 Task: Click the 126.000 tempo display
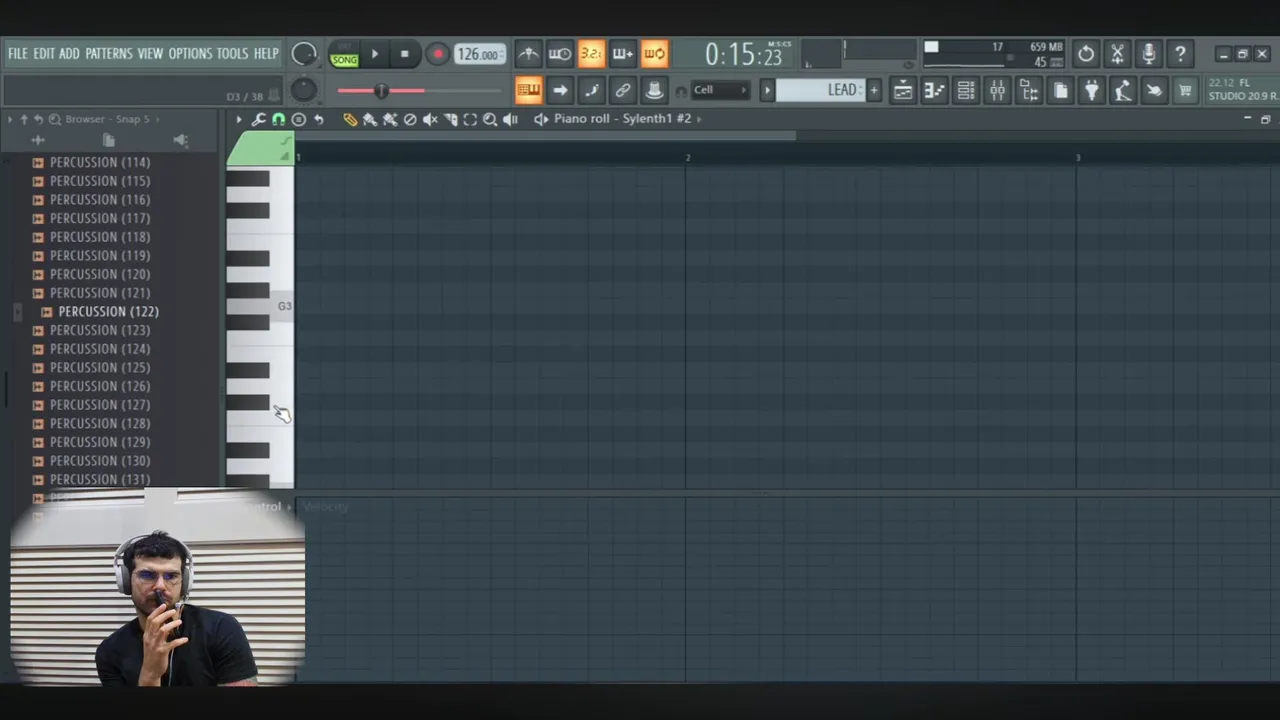479,54
